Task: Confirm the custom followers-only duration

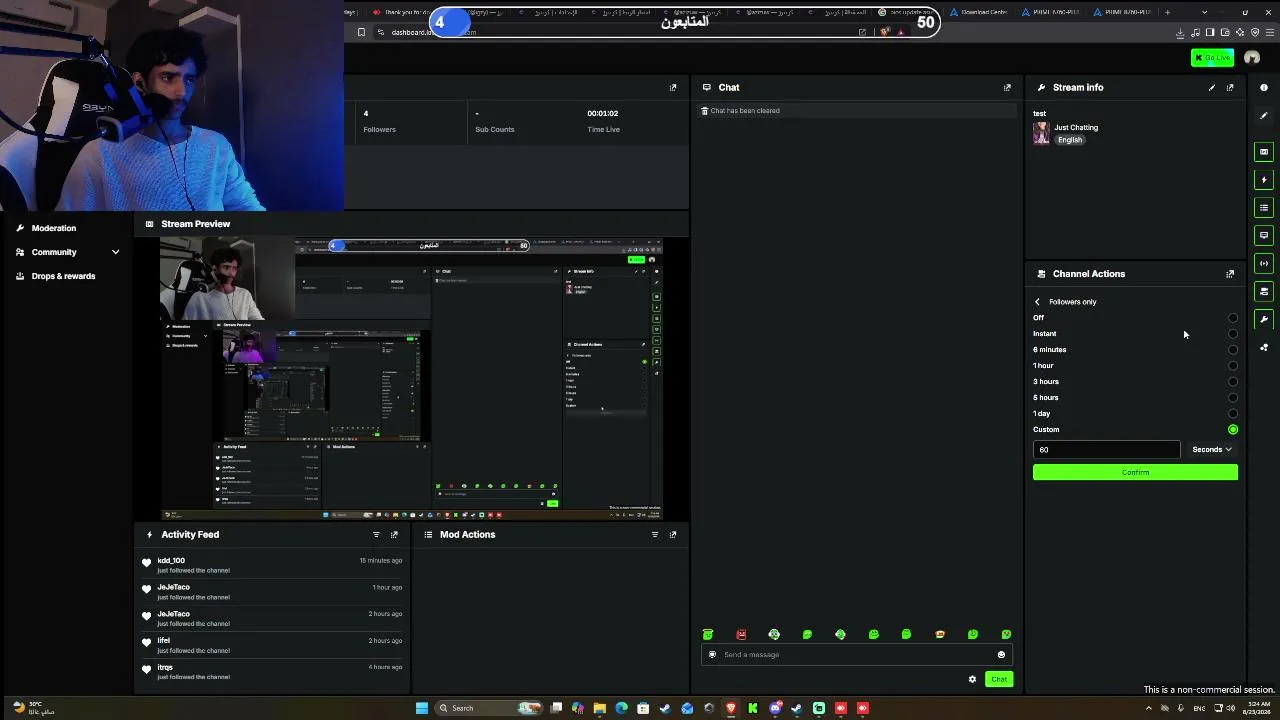Action: 1135,473
